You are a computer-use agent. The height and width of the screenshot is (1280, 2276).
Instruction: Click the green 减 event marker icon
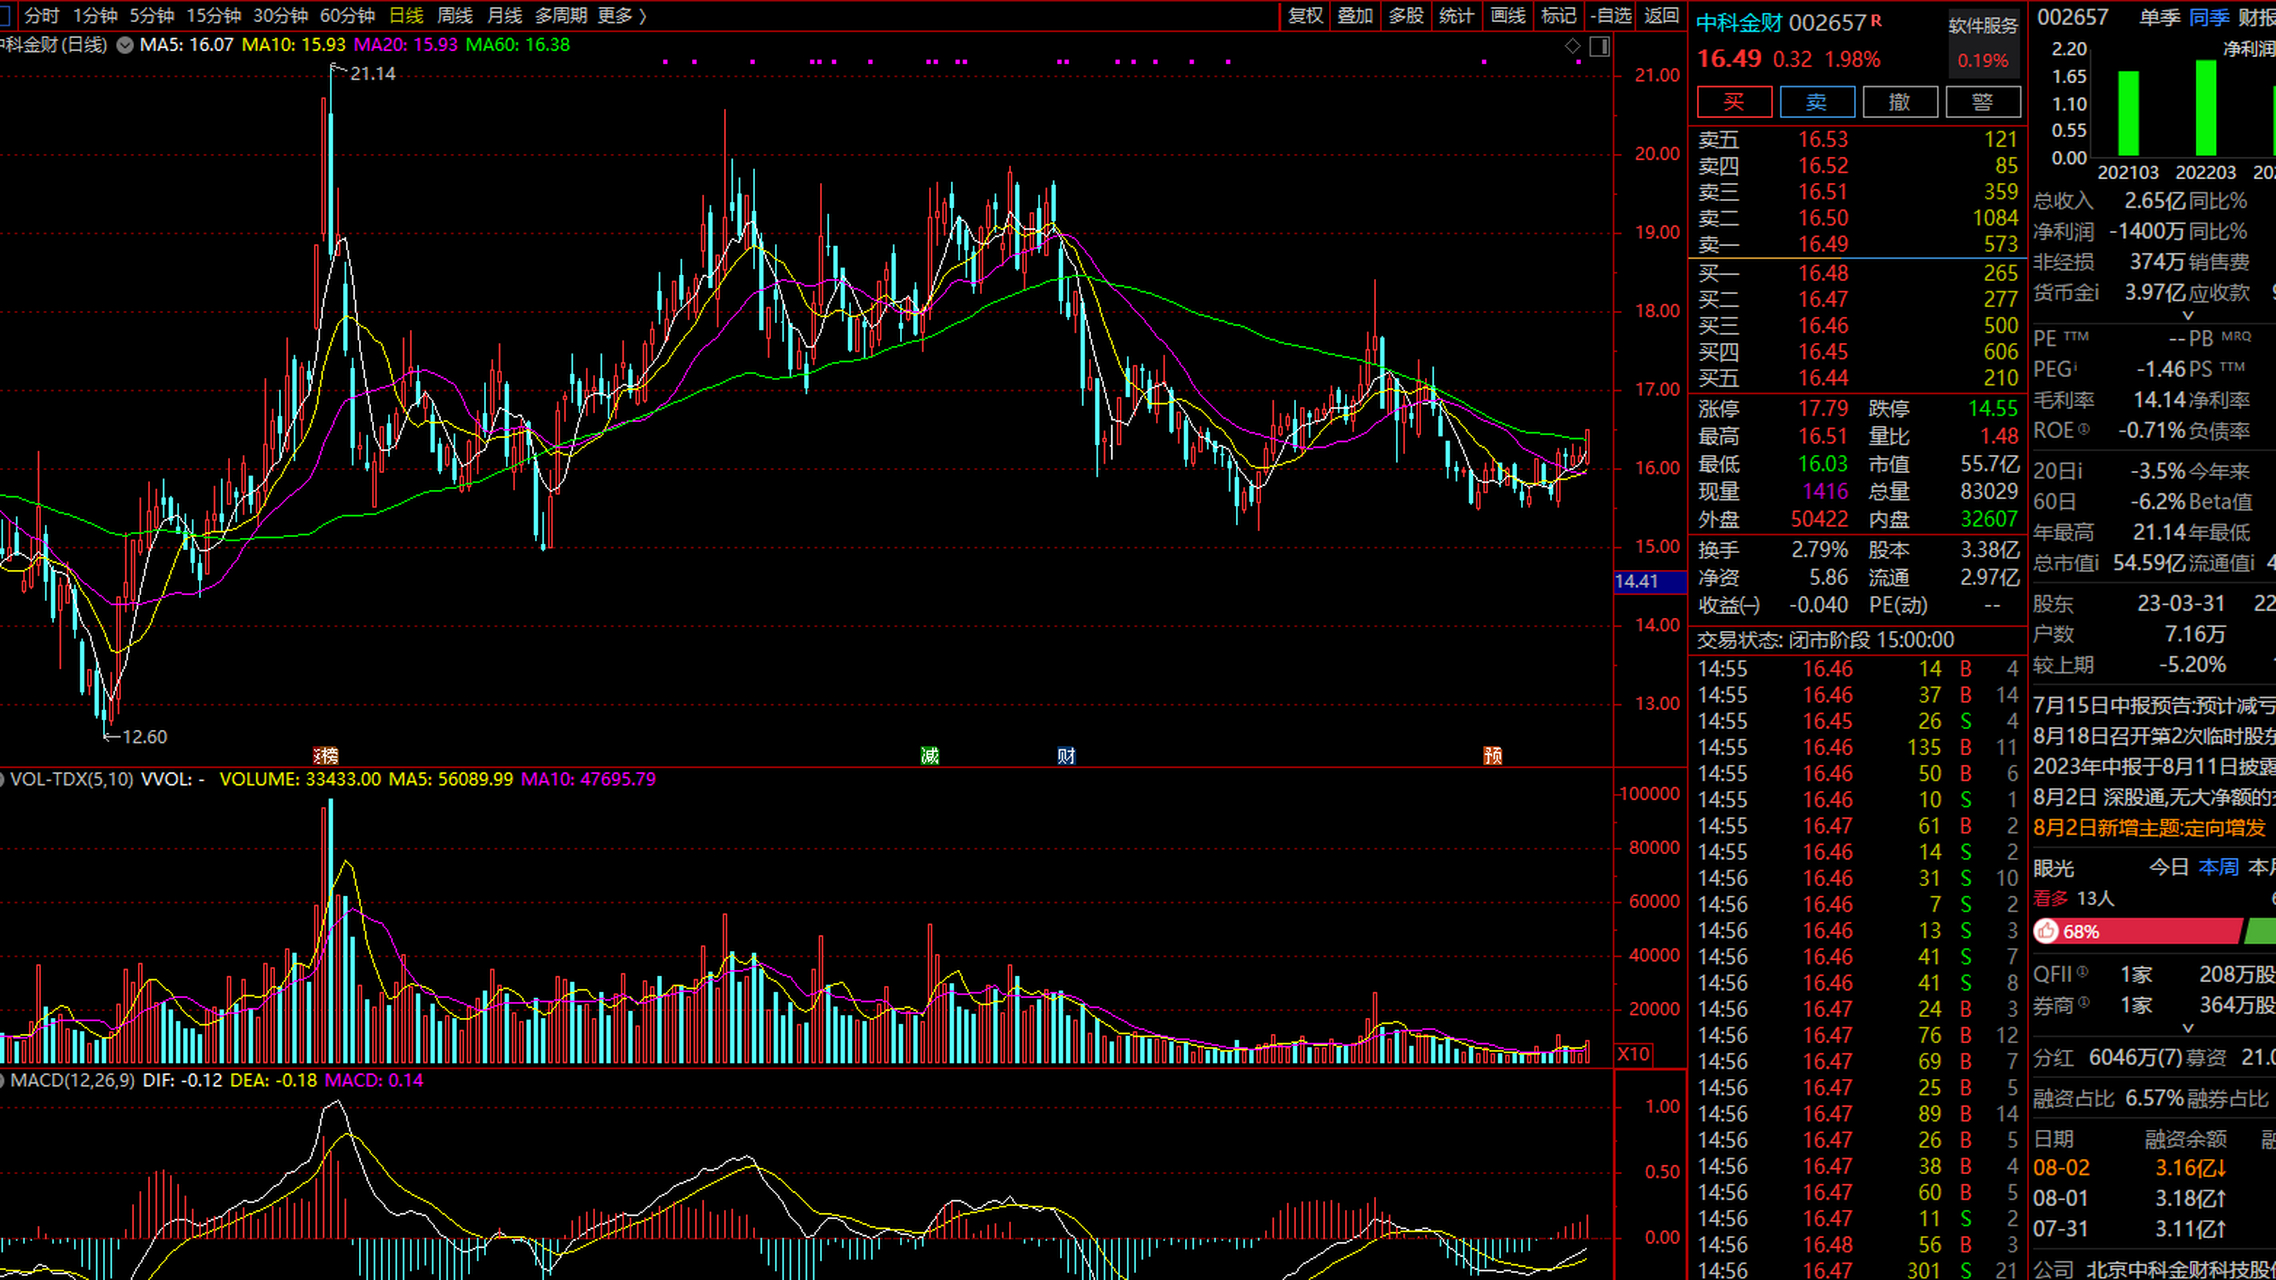pos(930,756)
